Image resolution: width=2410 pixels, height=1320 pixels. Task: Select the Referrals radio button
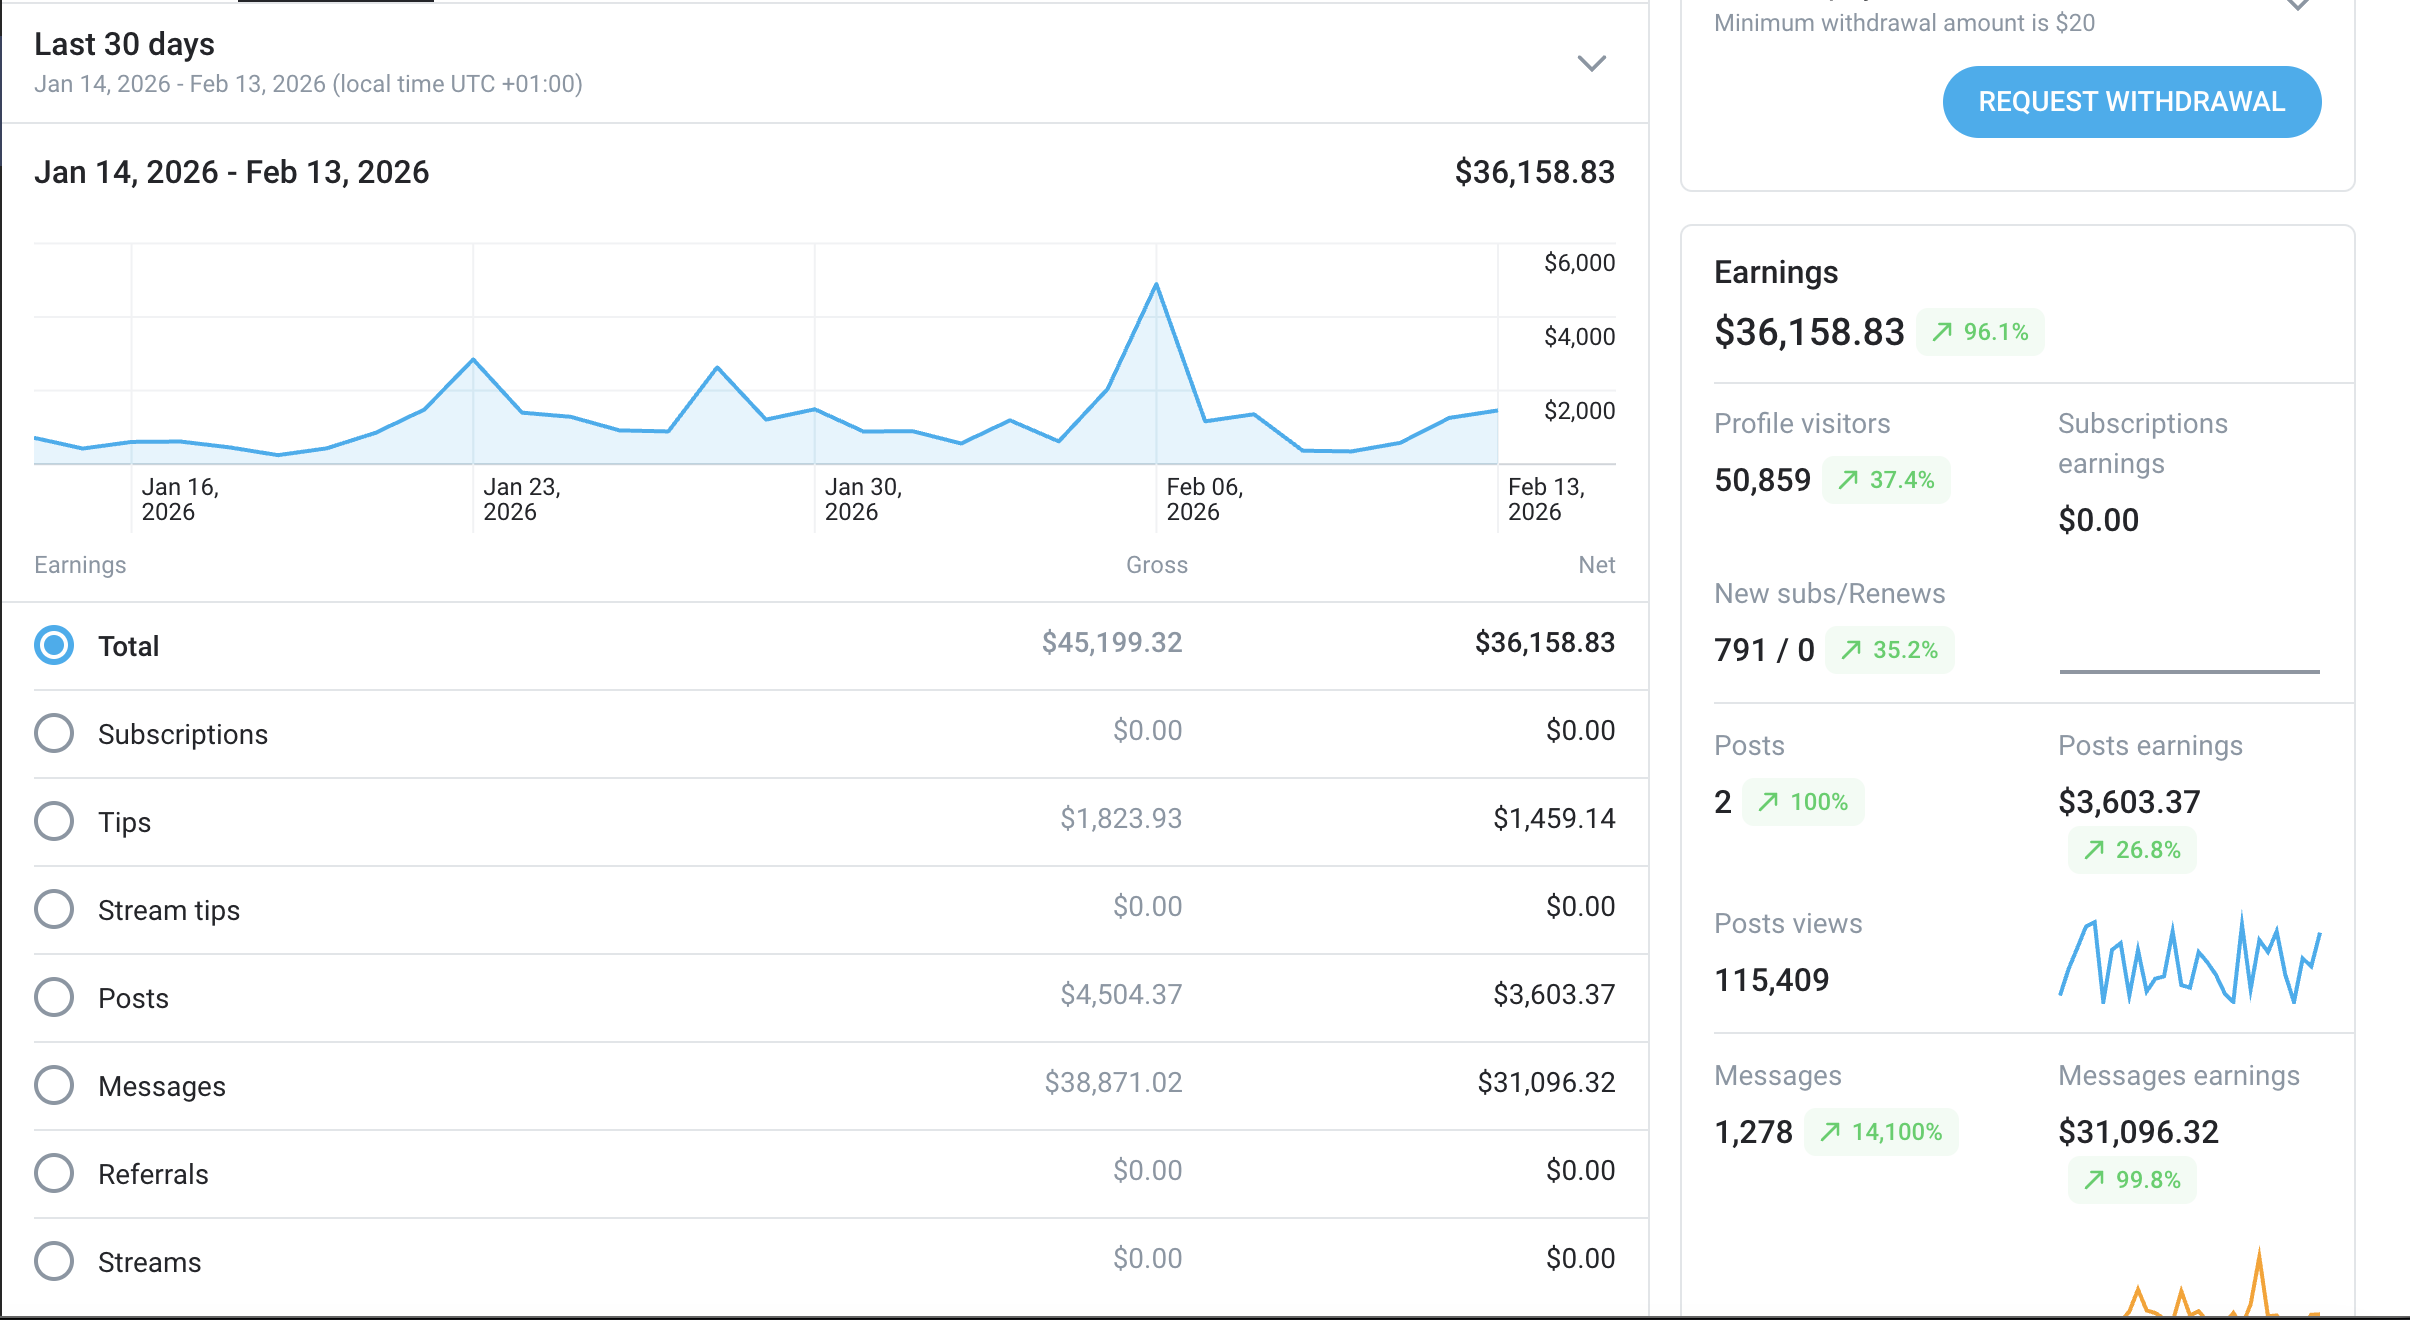[x=54, y=1174]
